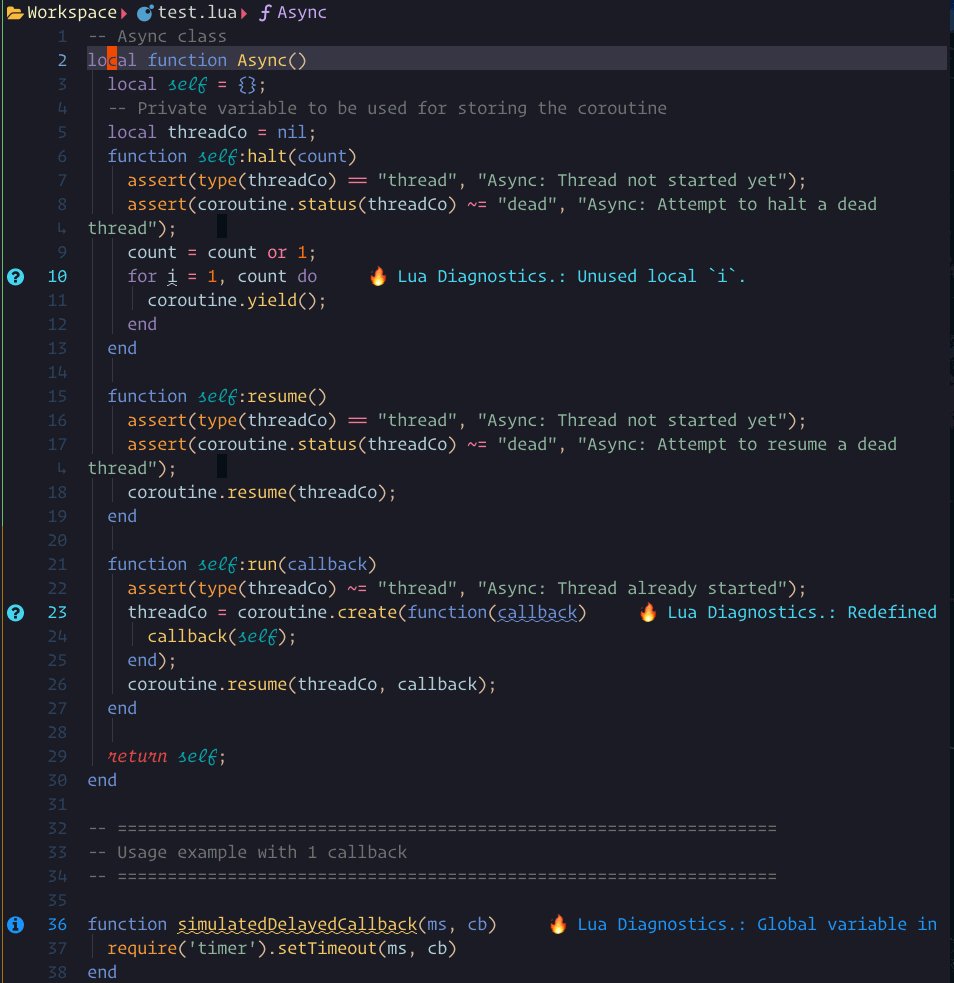Click the flame icon on line 23 diagnostic
Viewport: 954px width, 983px height.
[648, 612]
